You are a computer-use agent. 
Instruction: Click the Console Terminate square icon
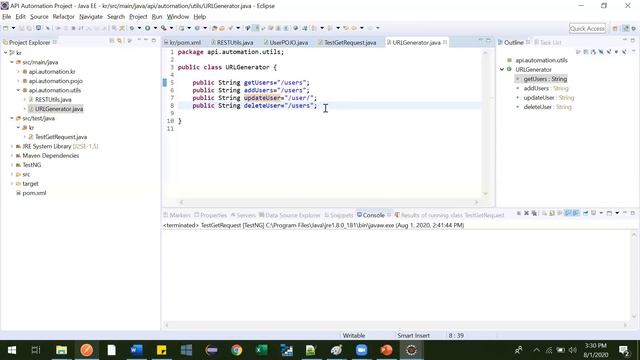(519, 213)
